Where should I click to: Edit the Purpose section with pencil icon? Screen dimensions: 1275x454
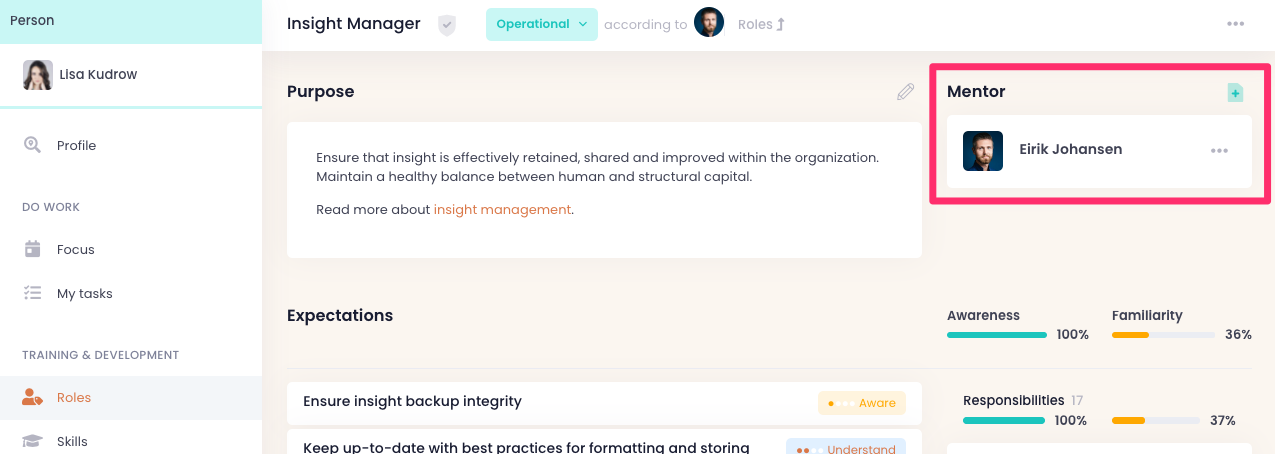pyautogui.click(x=905, y=92)
